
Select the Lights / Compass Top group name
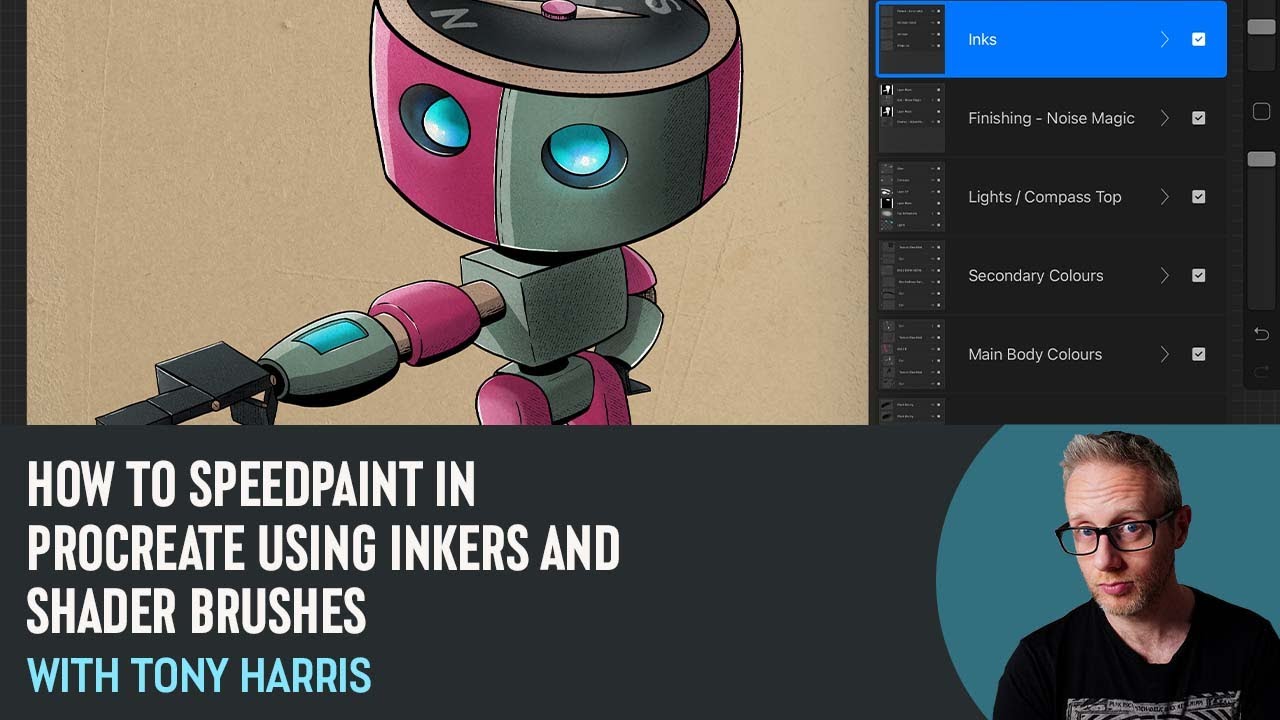(1044, 197)
